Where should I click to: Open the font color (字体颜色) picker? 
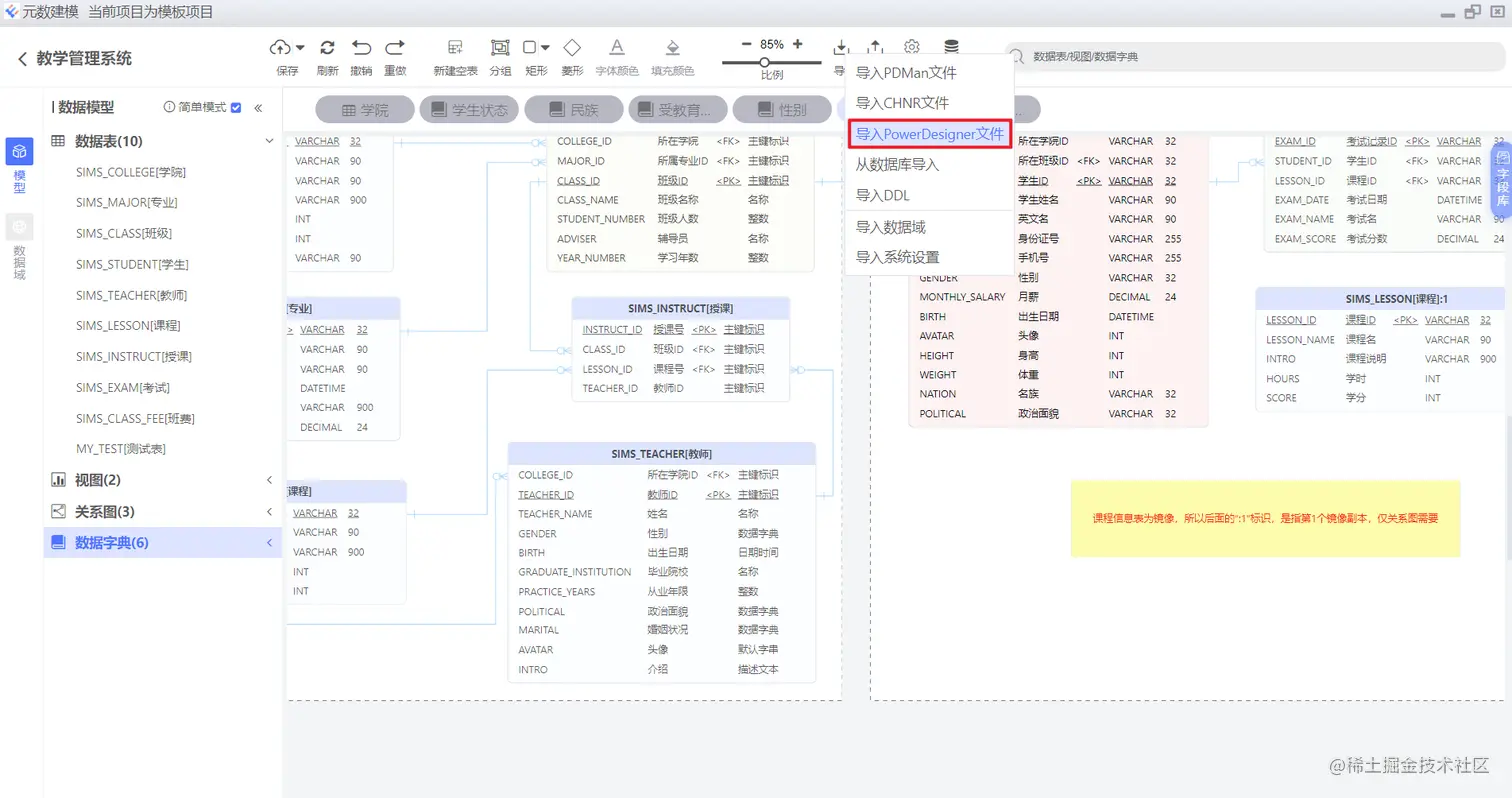point(617,47)
